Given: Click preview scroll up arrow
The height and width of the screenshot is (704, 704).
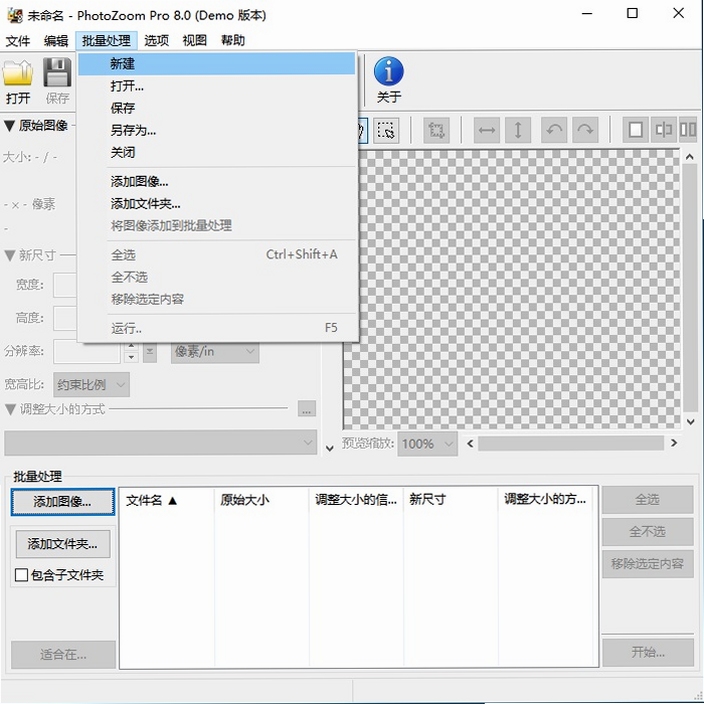Looking at the screenshot, I should tap(690, 157).
